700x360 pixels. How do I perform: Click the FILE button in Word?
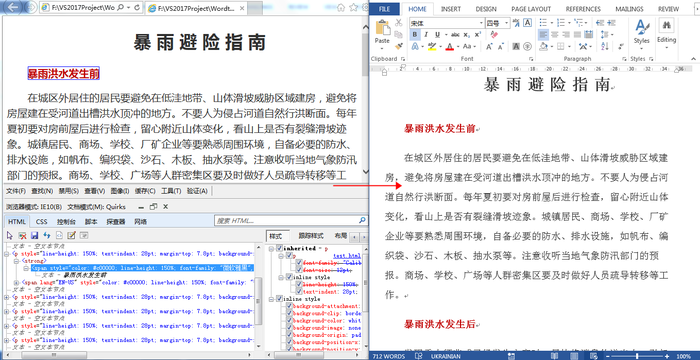pos(384,9)
